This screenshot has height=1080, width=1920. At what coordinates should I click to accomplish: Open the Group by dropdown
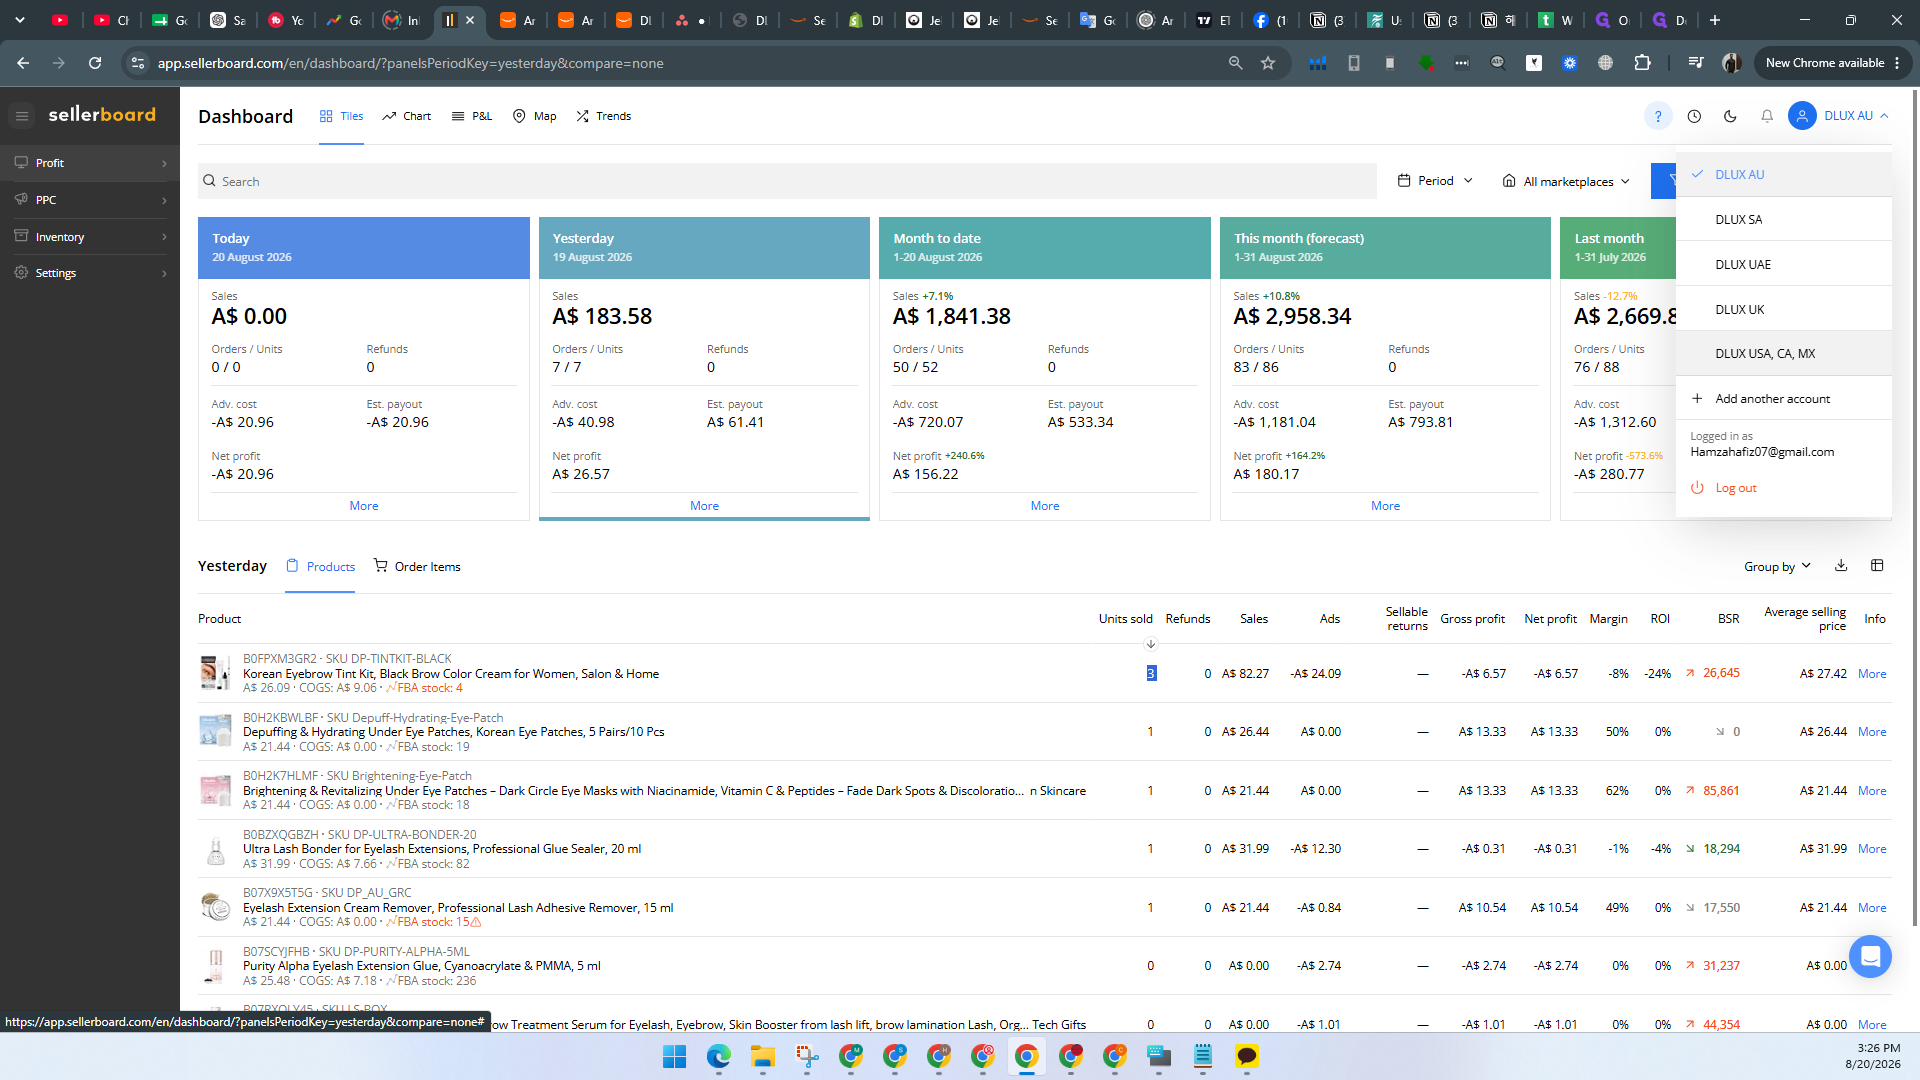pyautogui.click(x=1777, y=567)
